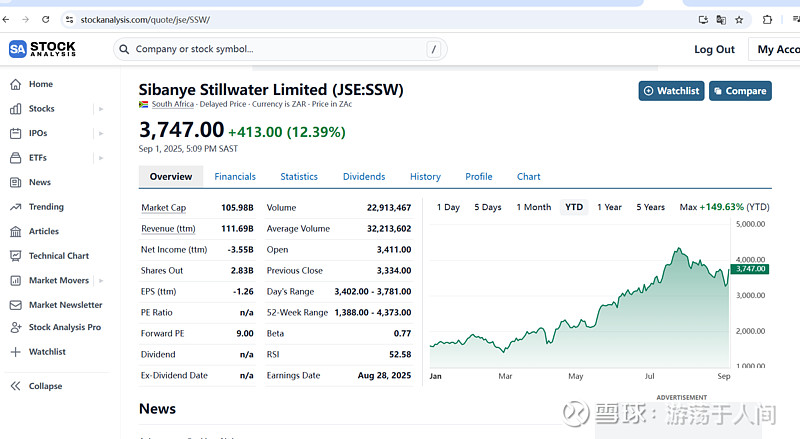Expand the ETFs submenu arrow

pyautogui.click(x=101, y=158)
